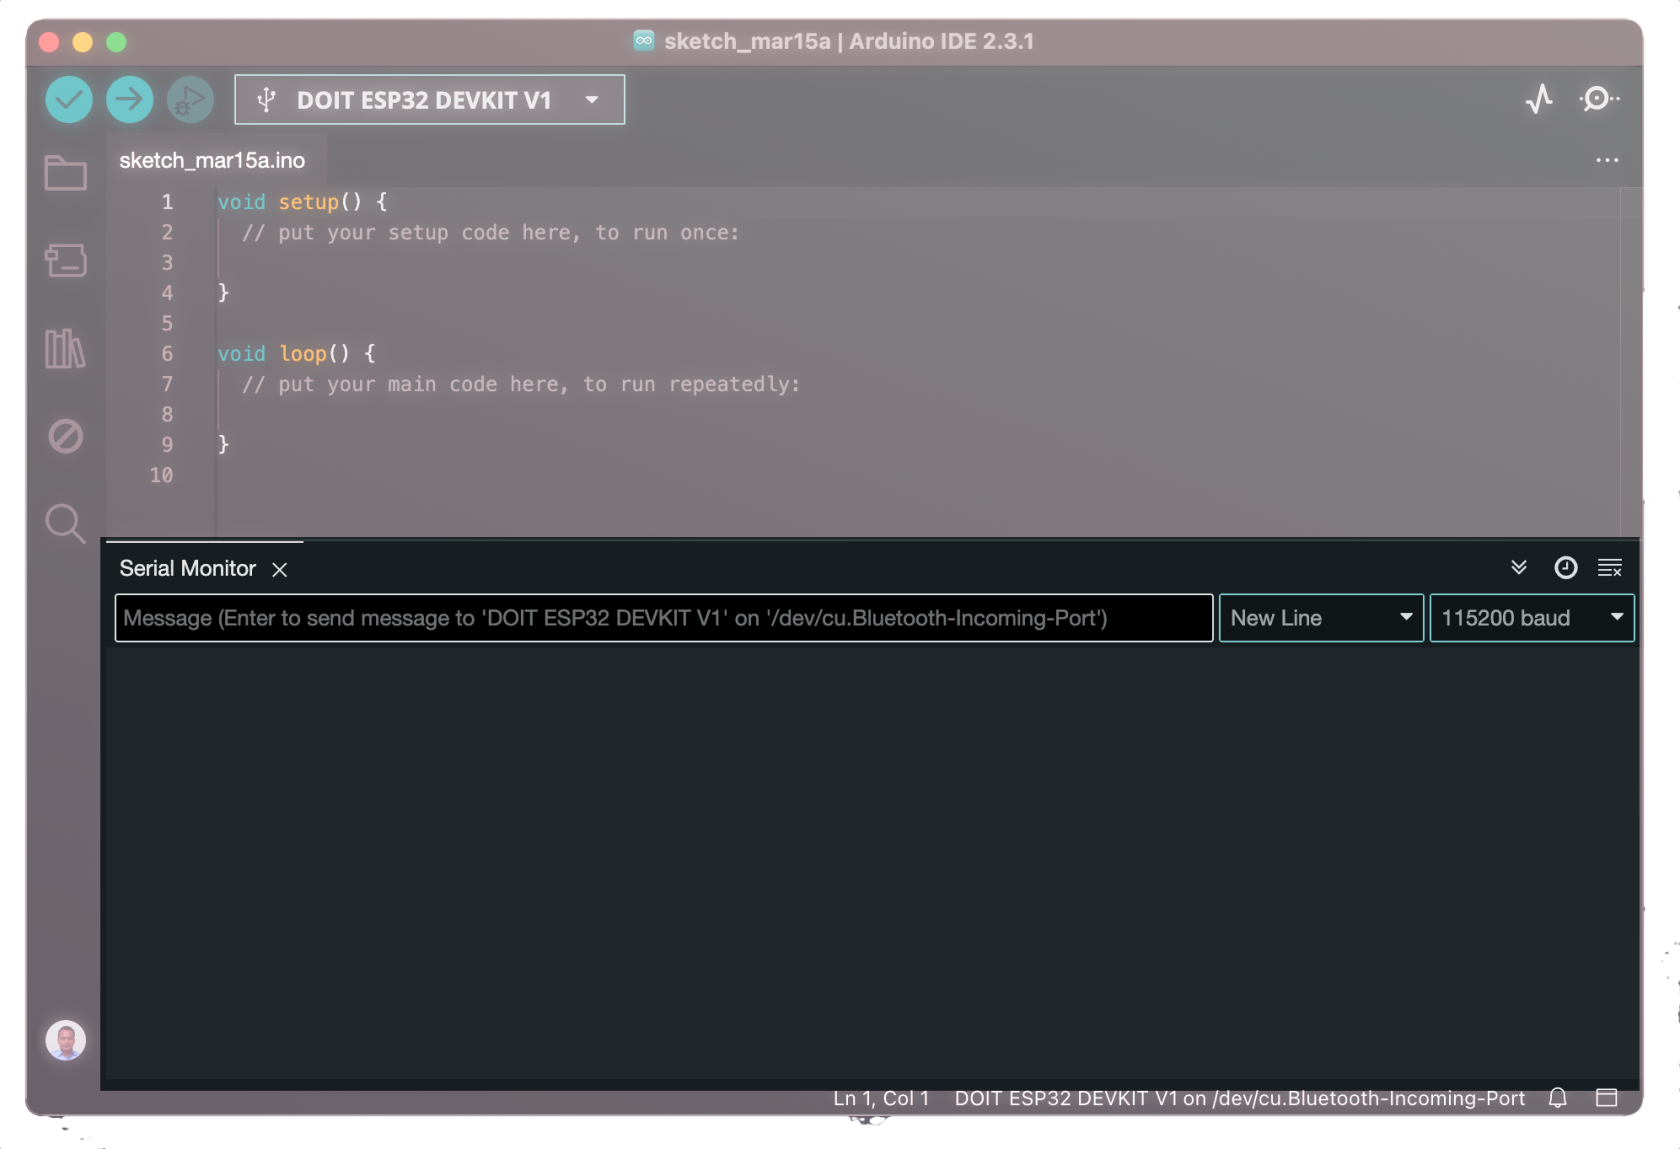Open the Boards Manager sidebar icon
The height and width of the screenshot is (1149, 1680).
click(x=65, y=260)
